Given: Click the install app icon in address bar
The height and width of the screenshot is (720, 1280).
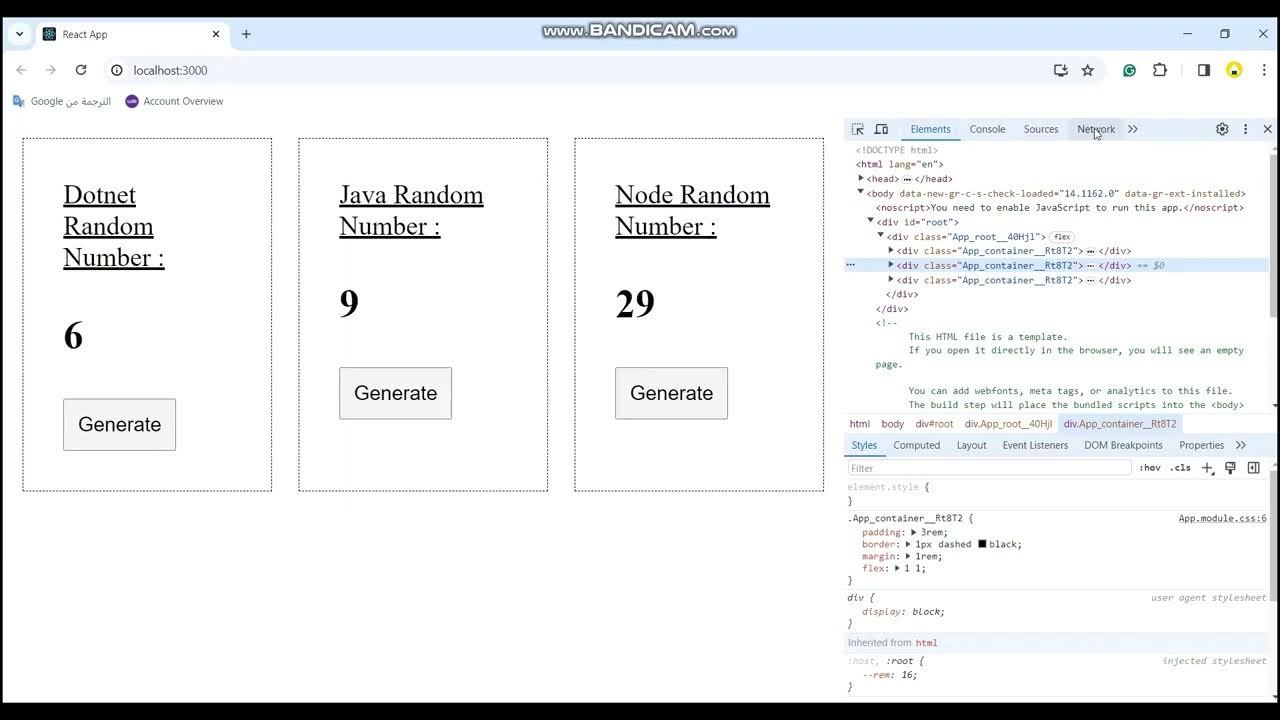Looking at the screenshot, I should point(1061,70).
